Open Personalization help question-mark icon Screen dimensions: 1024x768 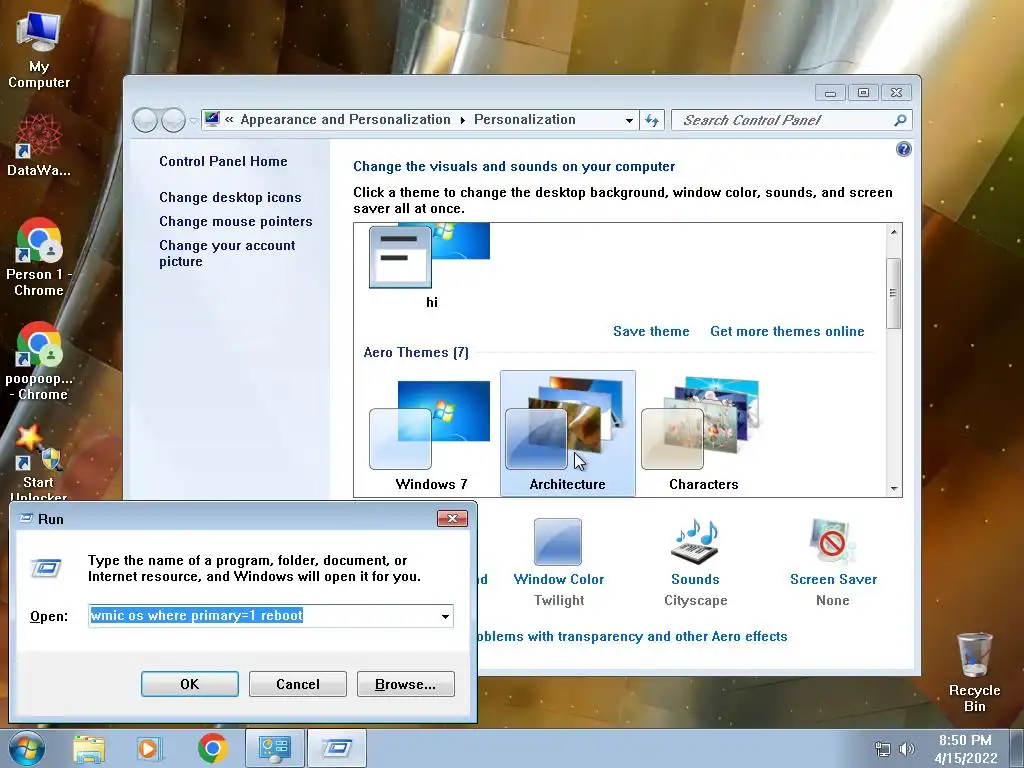tap(903, 150)
